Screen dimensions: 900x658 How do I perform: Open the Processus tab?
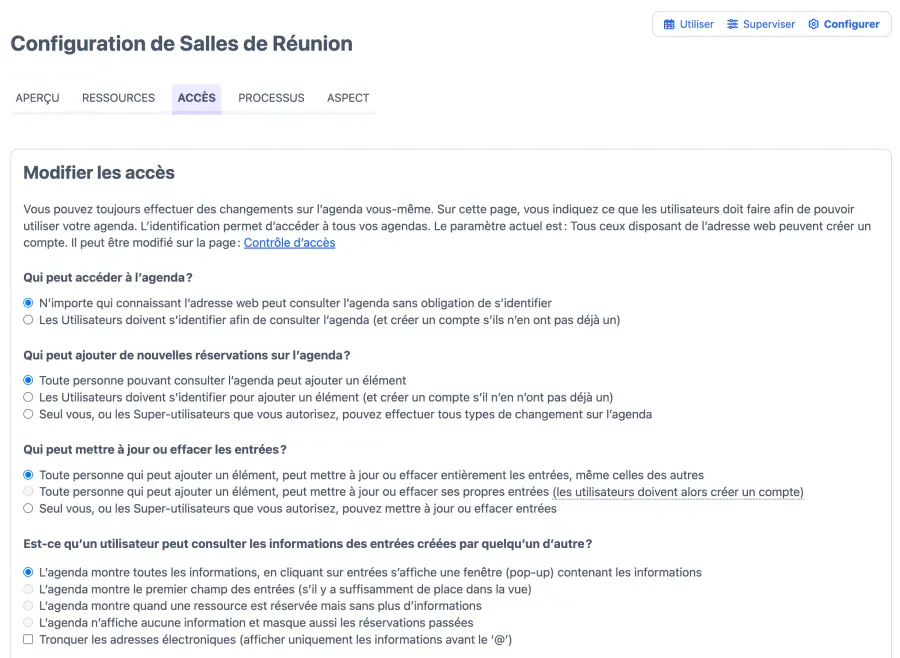[271, 98]
